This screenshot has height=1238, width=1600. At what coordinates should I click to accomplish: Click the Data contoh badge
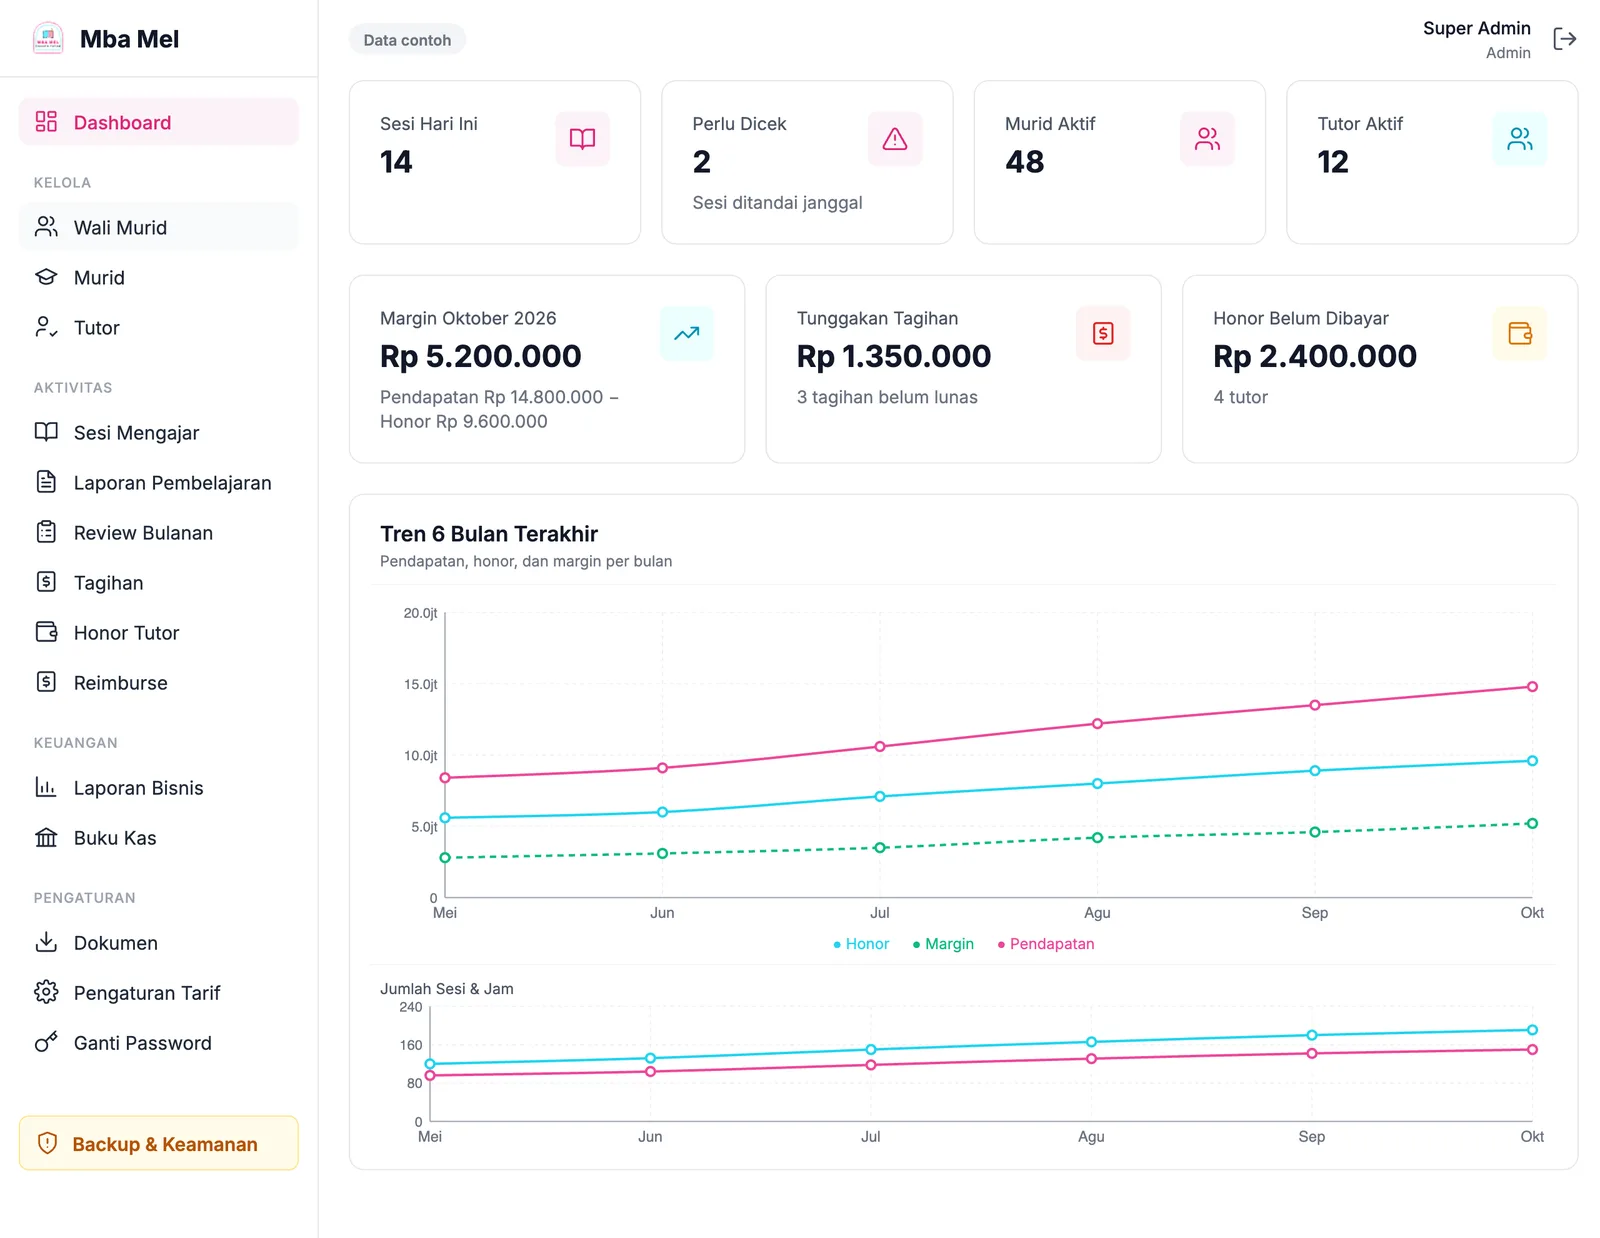[407, 40]
